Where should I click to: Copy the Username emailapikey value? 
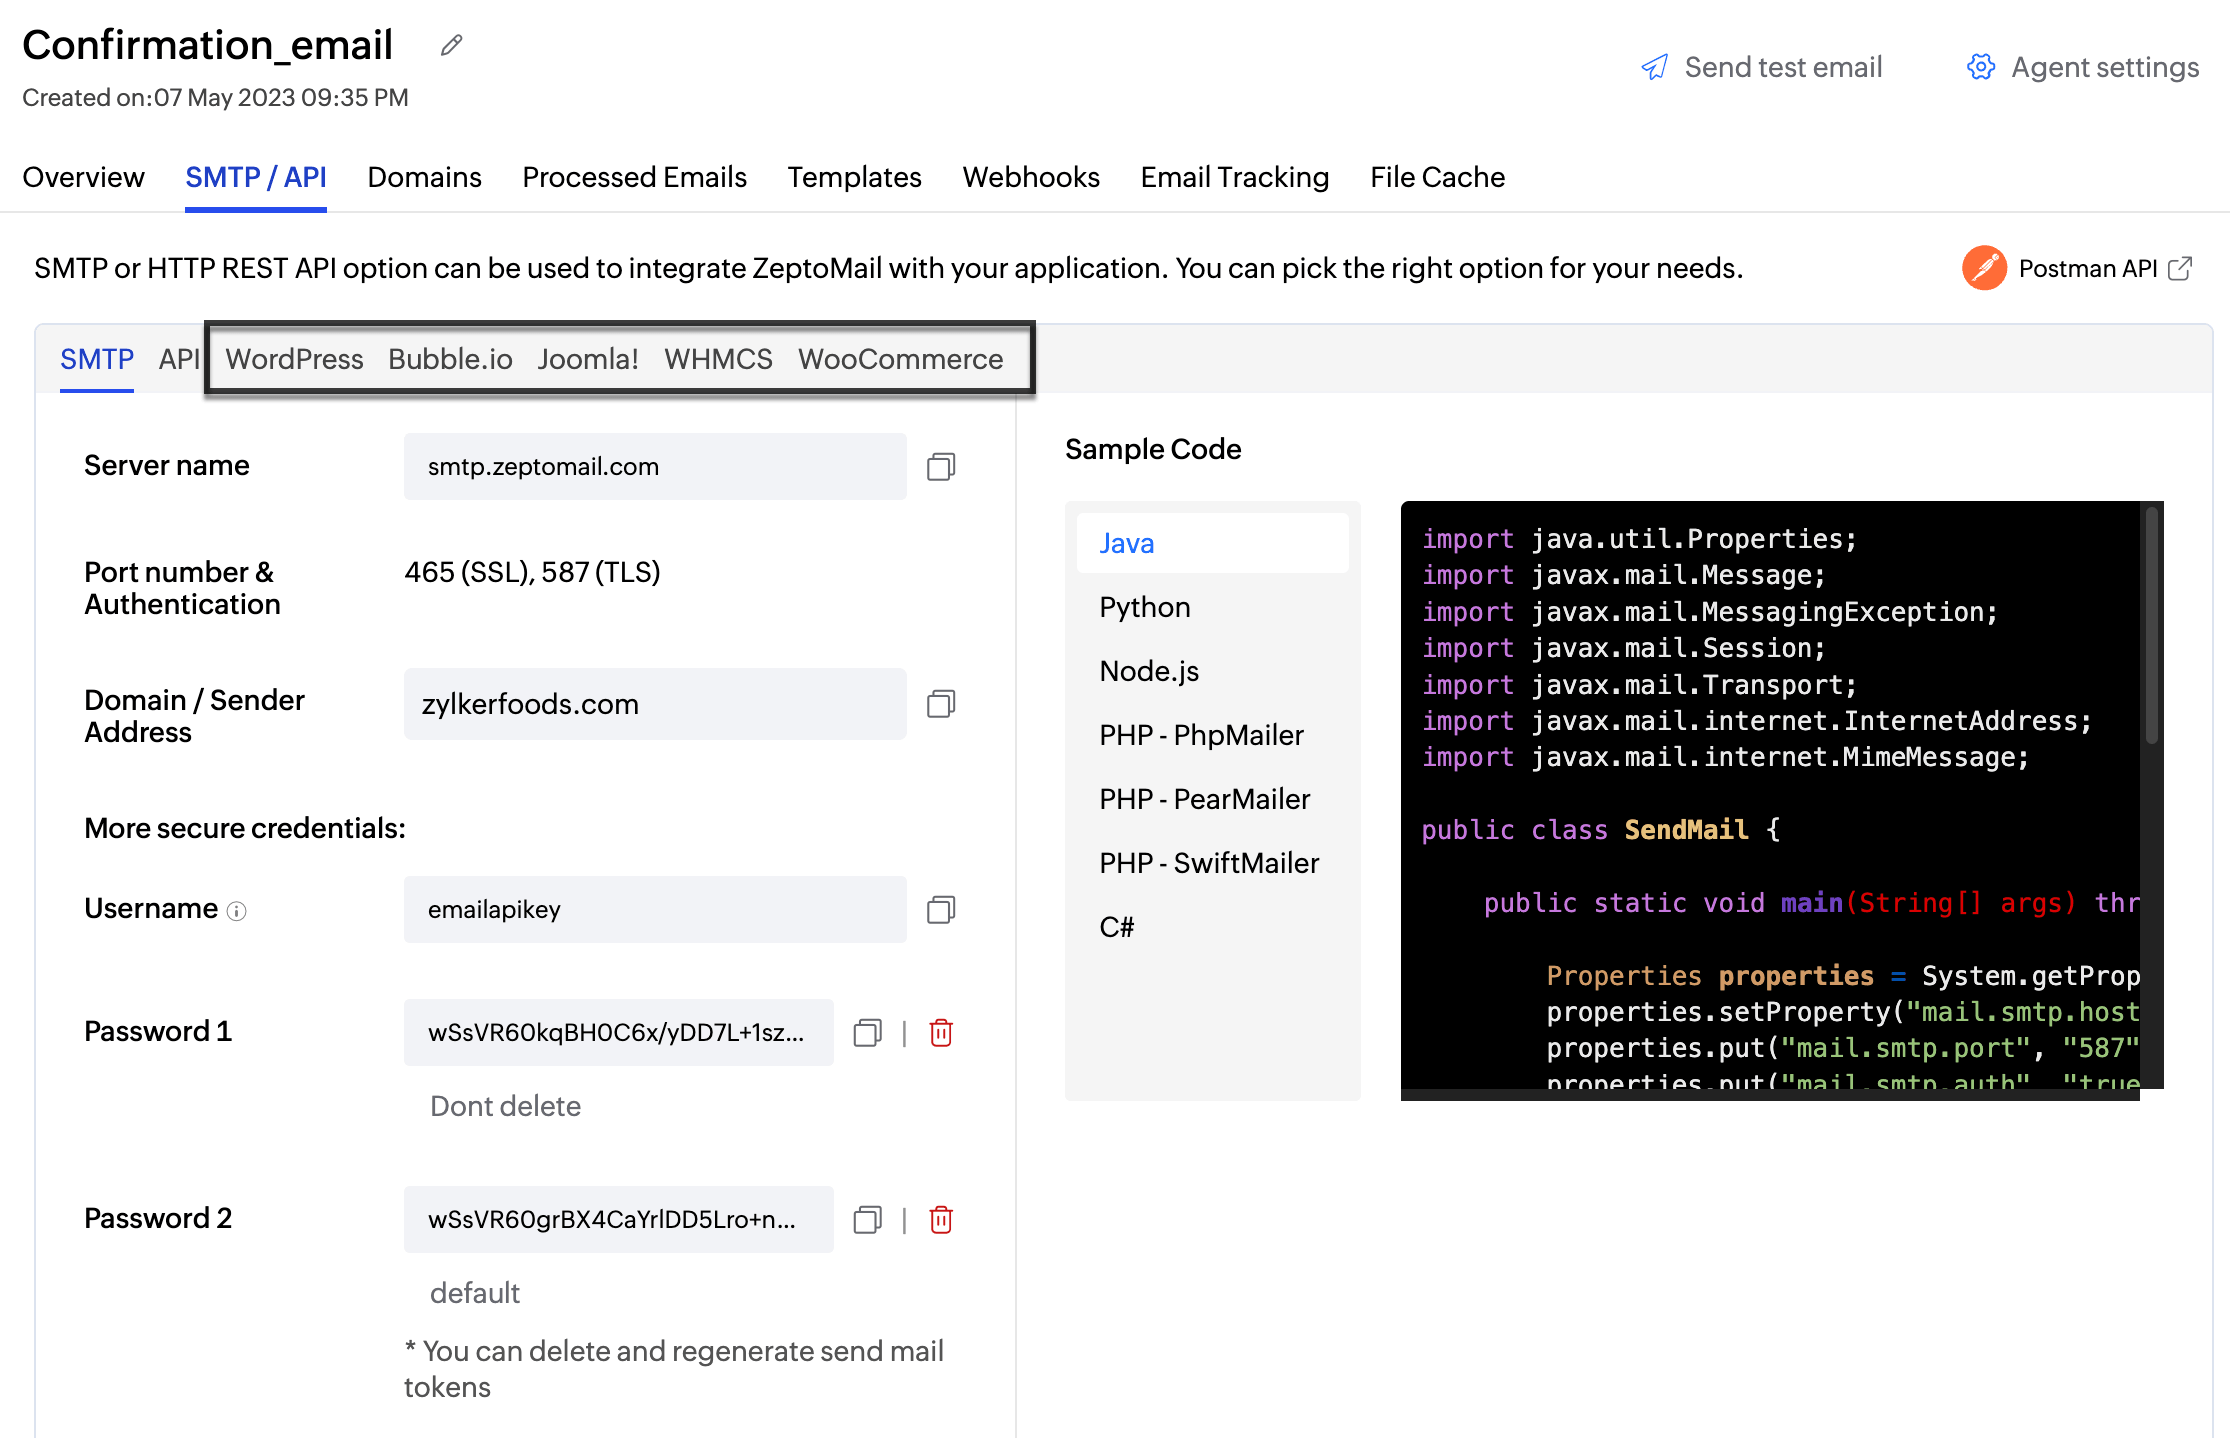(941, 909)
